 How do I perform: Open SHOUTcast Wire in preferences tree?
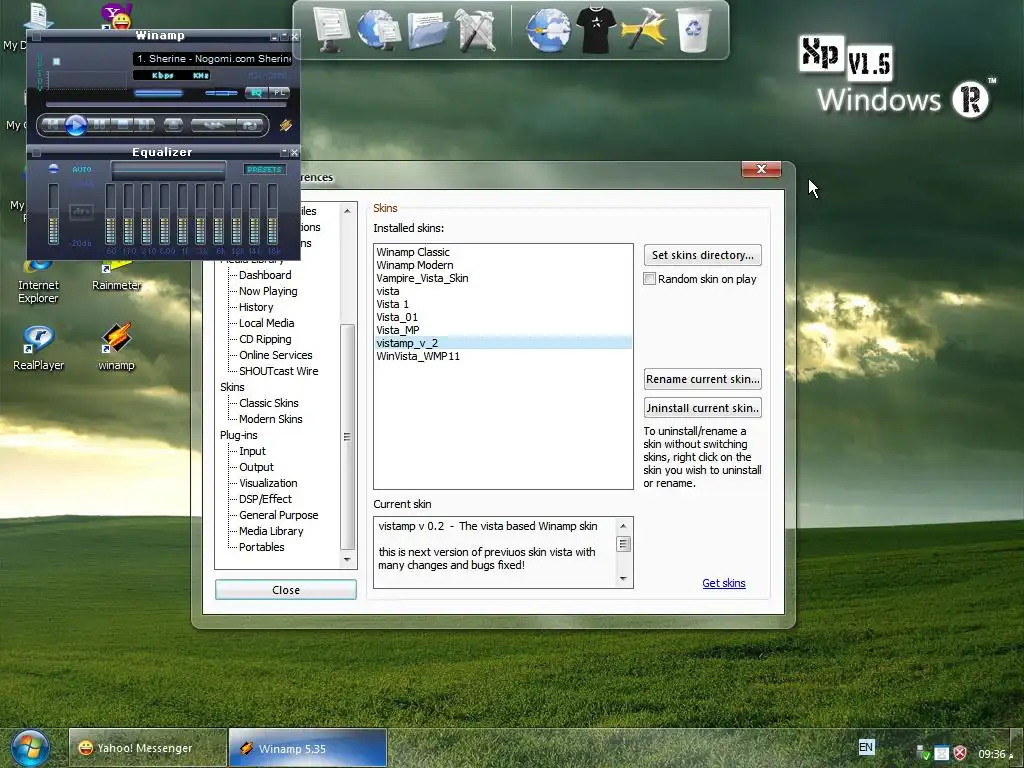click(x=279, y=372)
